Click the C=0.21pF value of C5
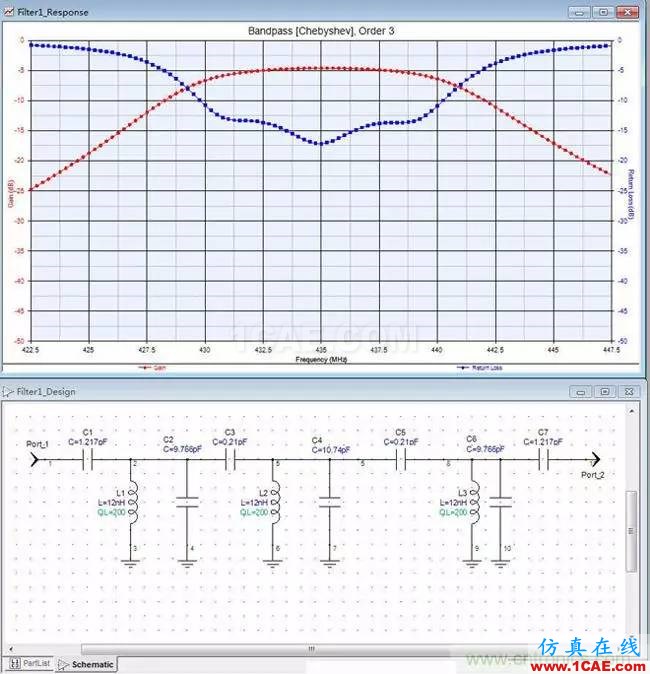Viewport: 650px width, 674px height. pos(401,441)
